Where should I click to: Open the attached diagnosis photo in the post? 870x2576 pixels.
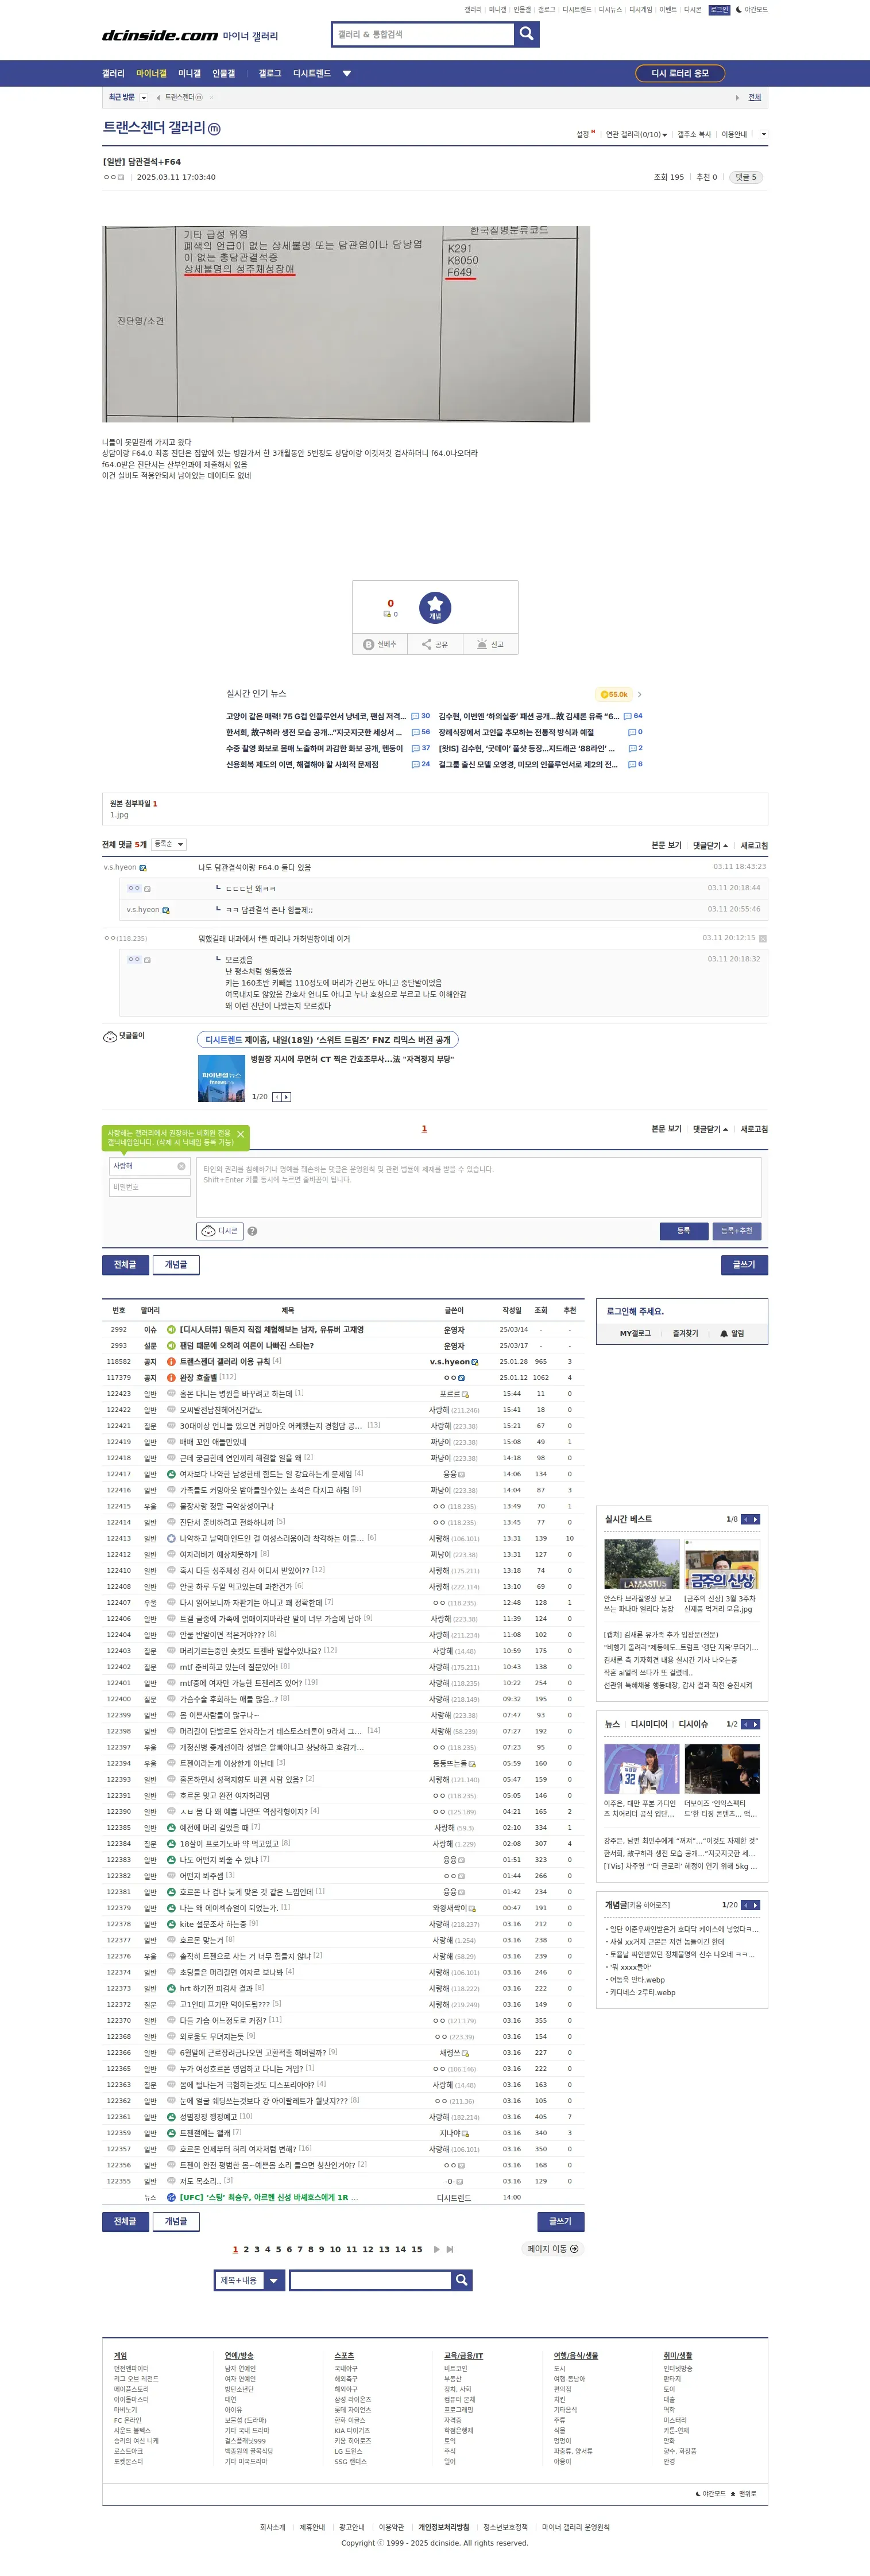click(346, 324)
